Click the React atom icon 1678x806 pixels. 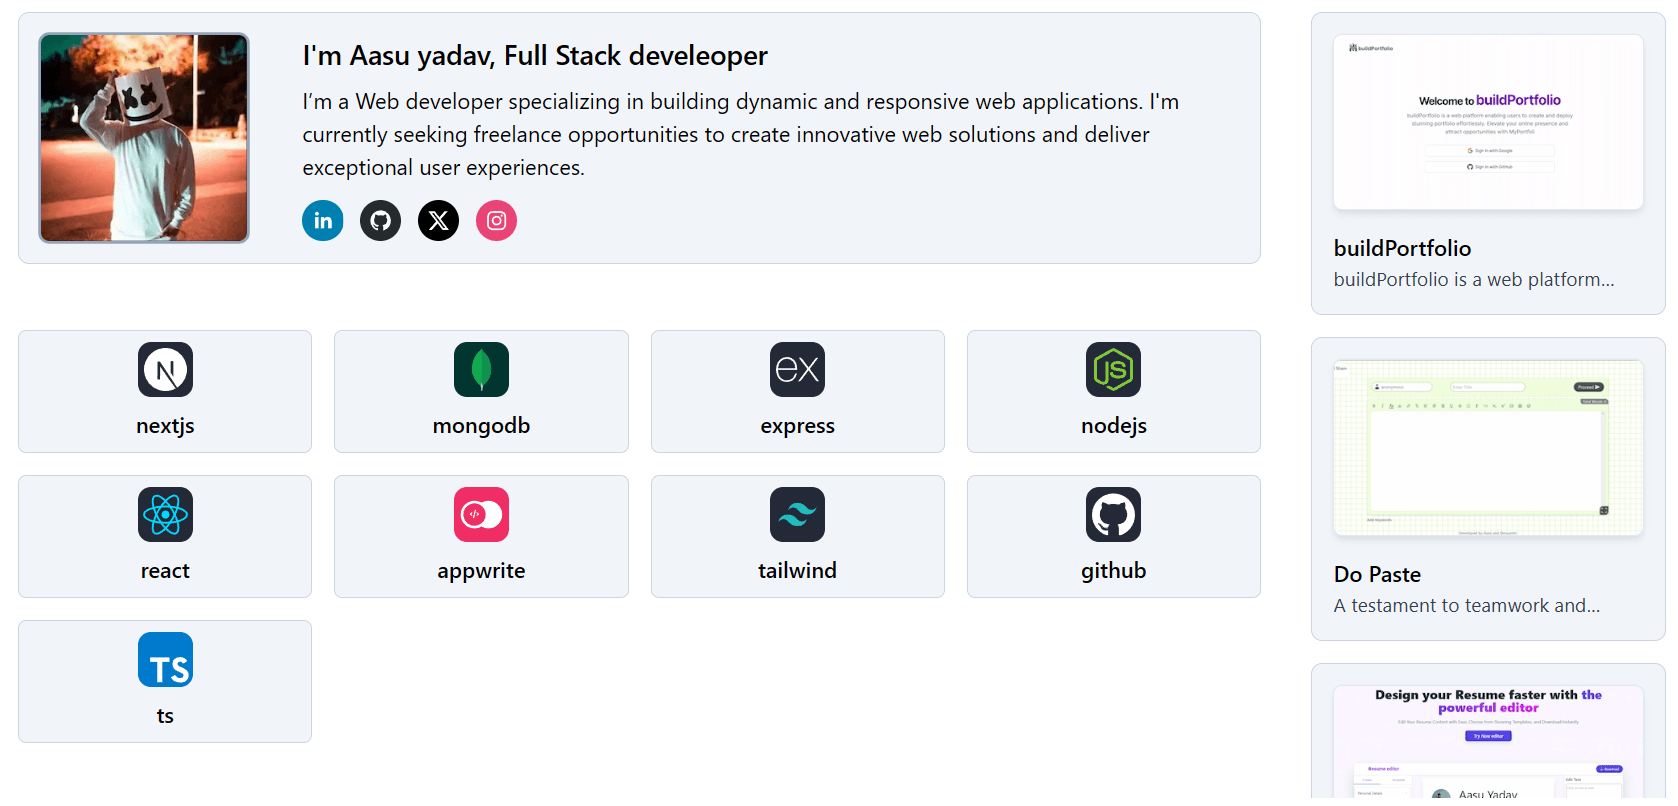pos(165,515)
